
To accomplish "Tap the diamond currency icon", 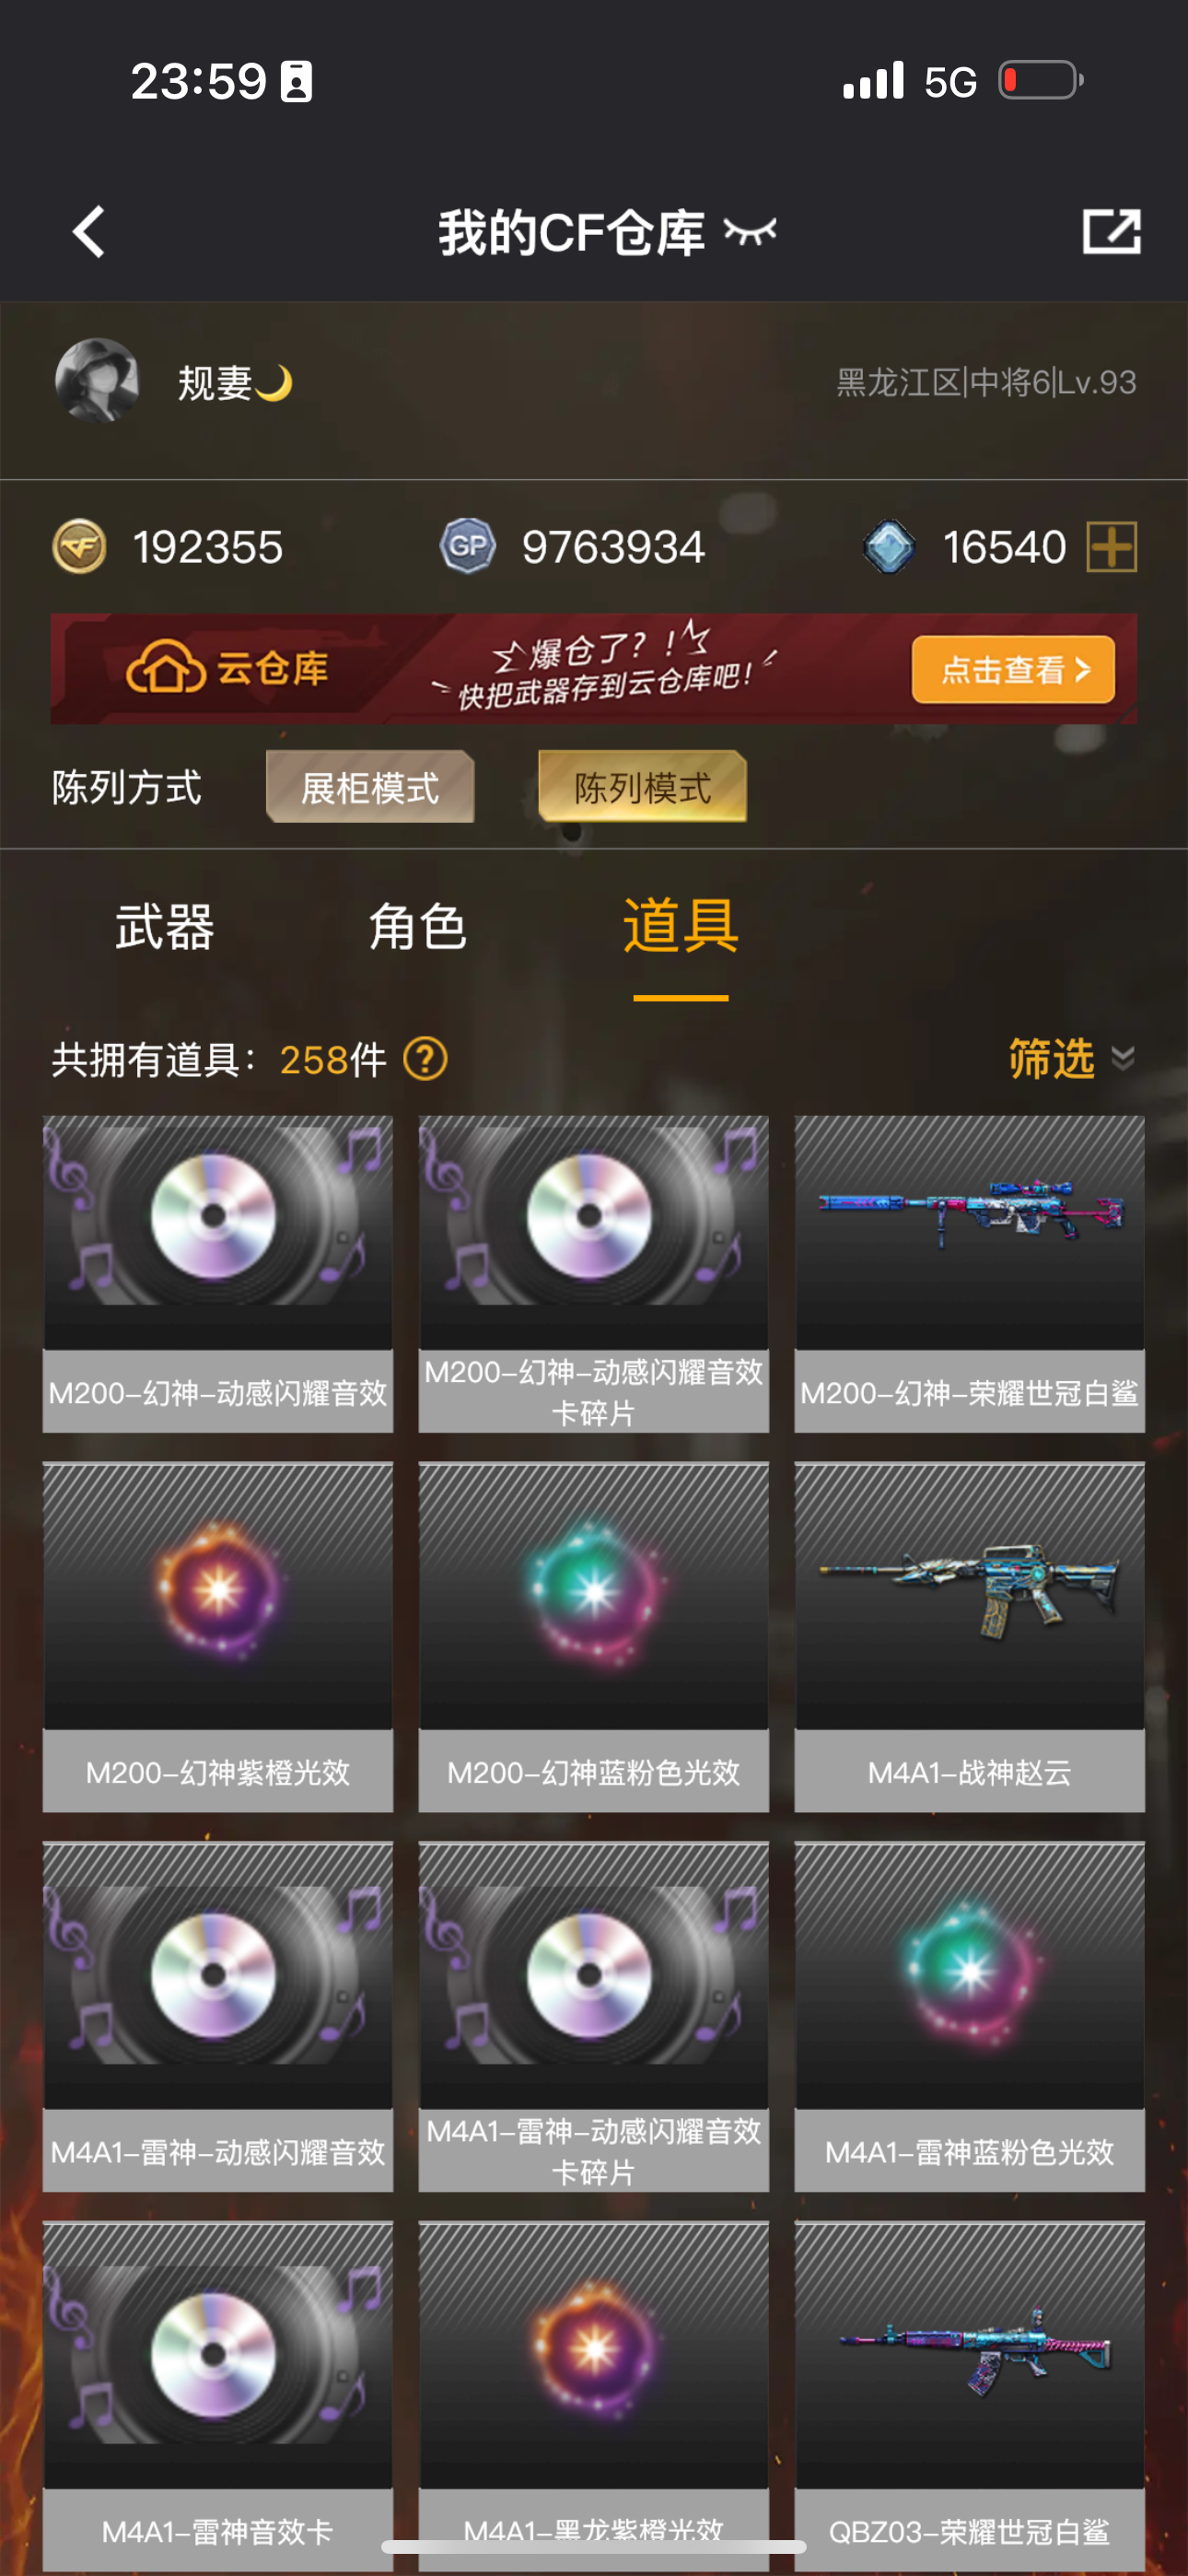I will click(889, 547).
